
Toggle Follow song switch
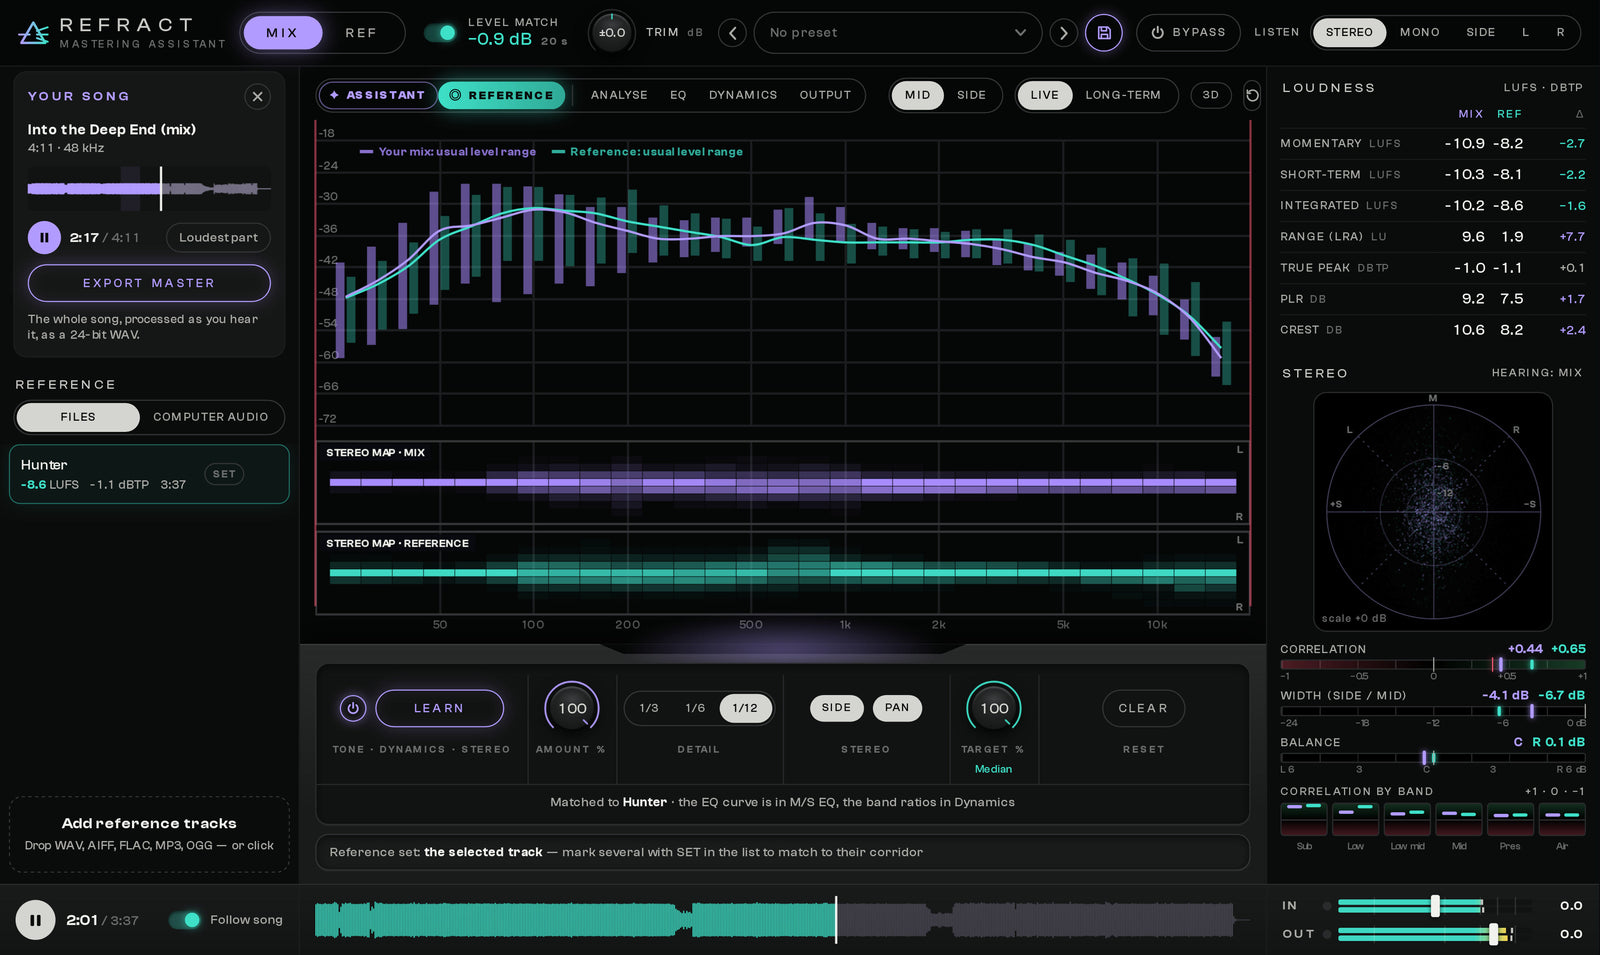point(185,920)
